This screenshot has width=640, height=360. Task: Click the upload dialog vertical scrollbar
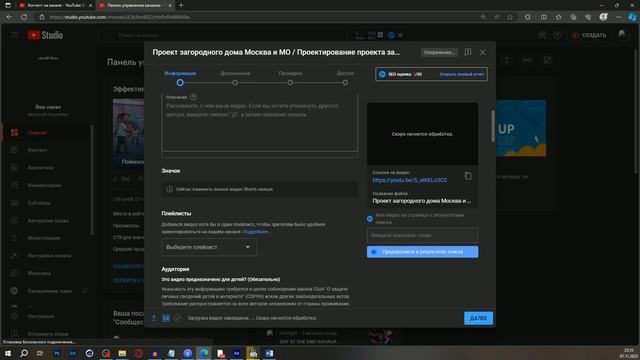[493, 126]
